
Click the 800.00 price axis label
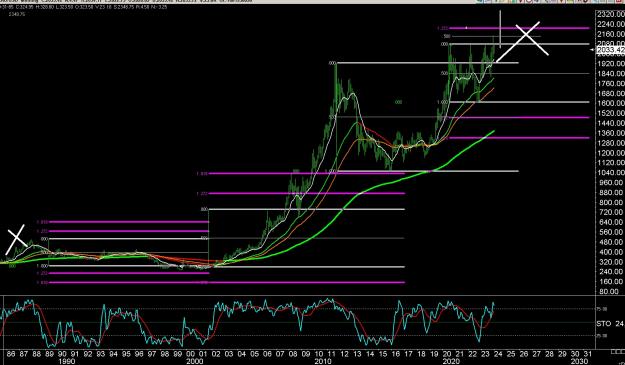coord(612,202)
